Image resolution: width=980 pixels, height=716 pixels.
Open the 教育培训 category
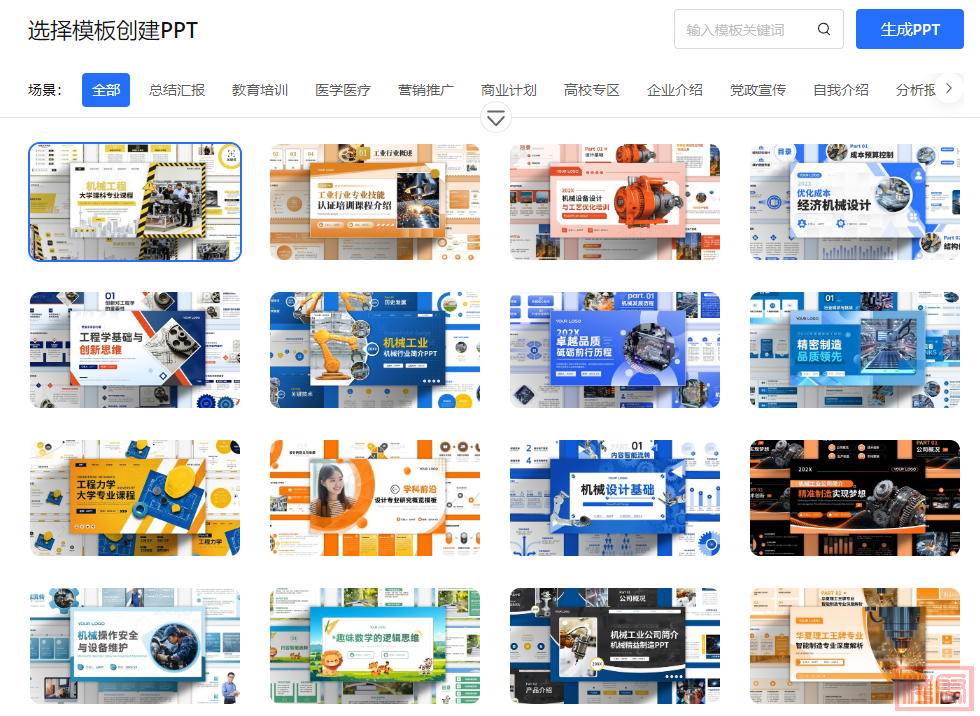point(260,90)
